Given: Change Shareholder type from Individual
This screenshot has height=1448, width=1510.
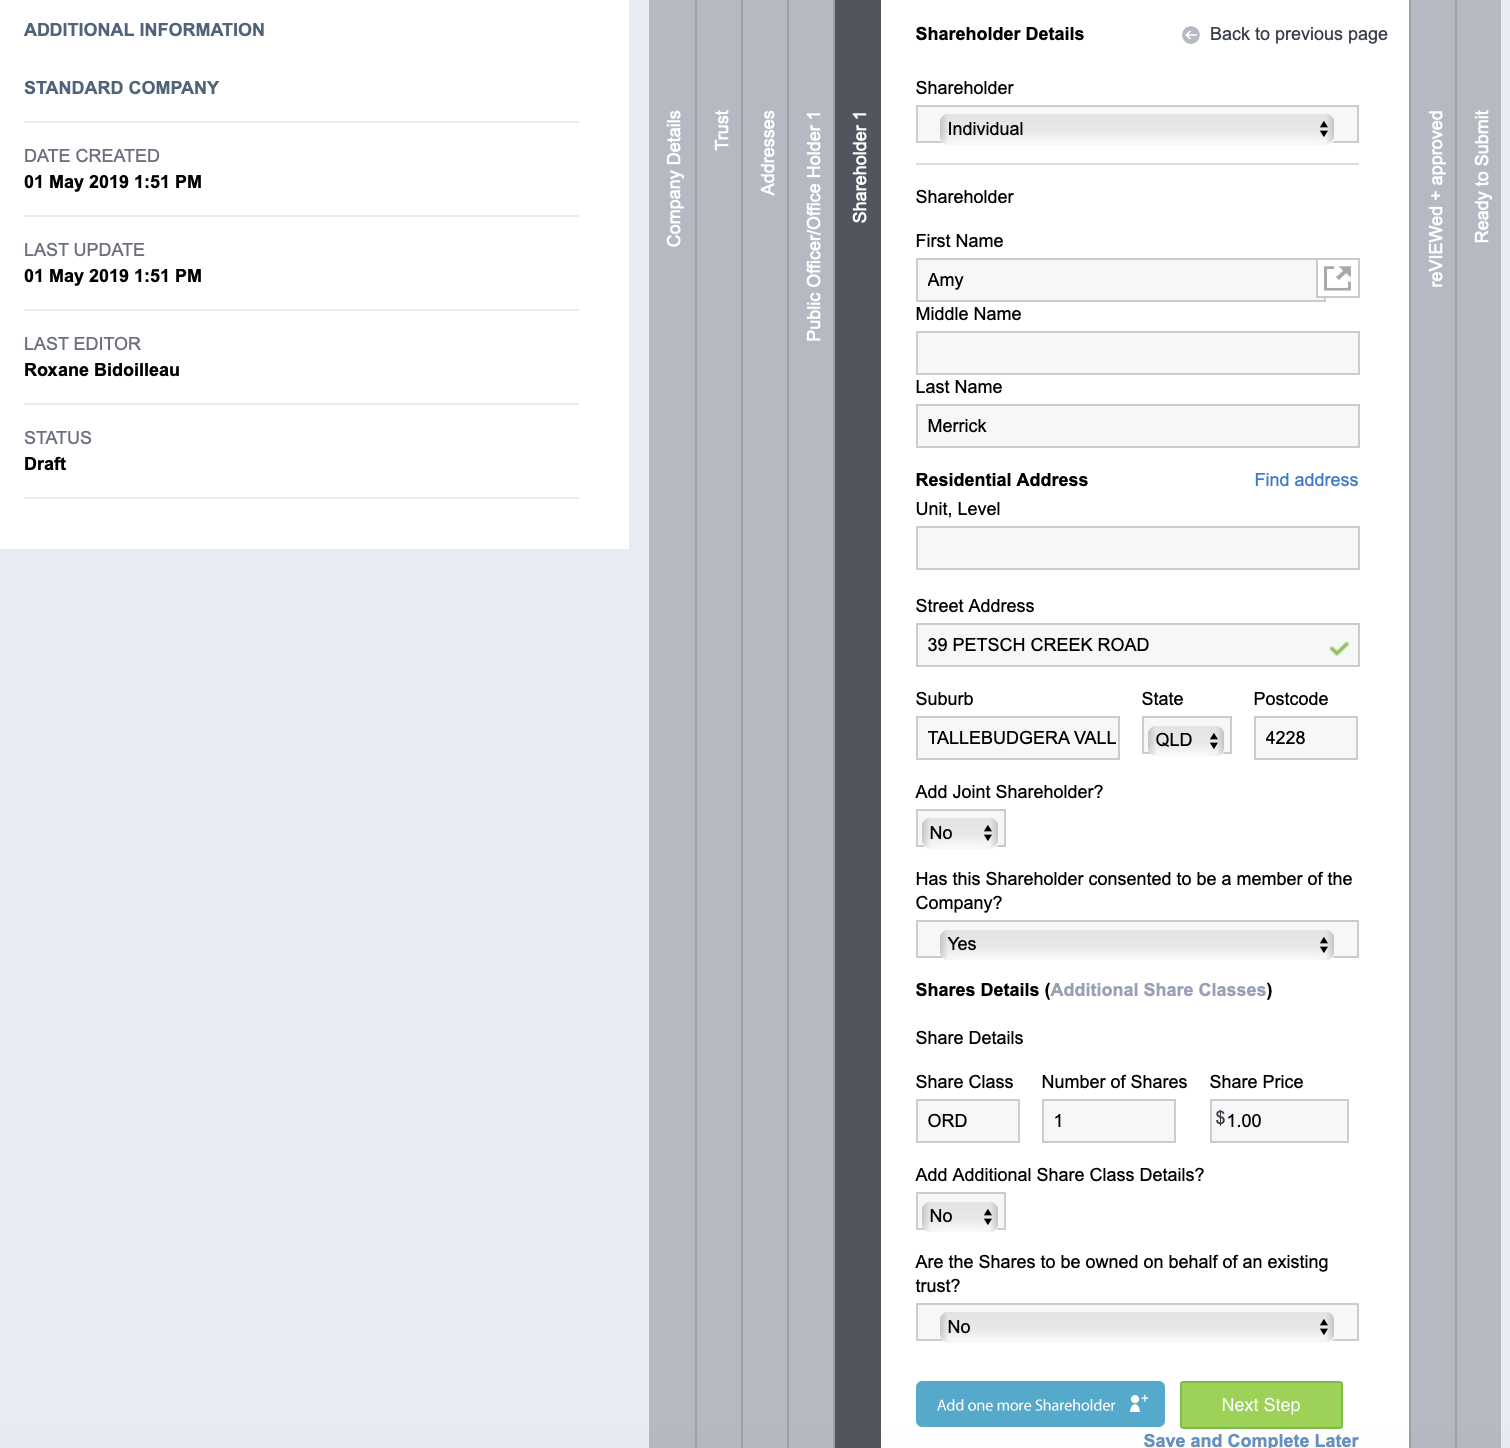Looking at the screenshot, I should point(1137,128).
